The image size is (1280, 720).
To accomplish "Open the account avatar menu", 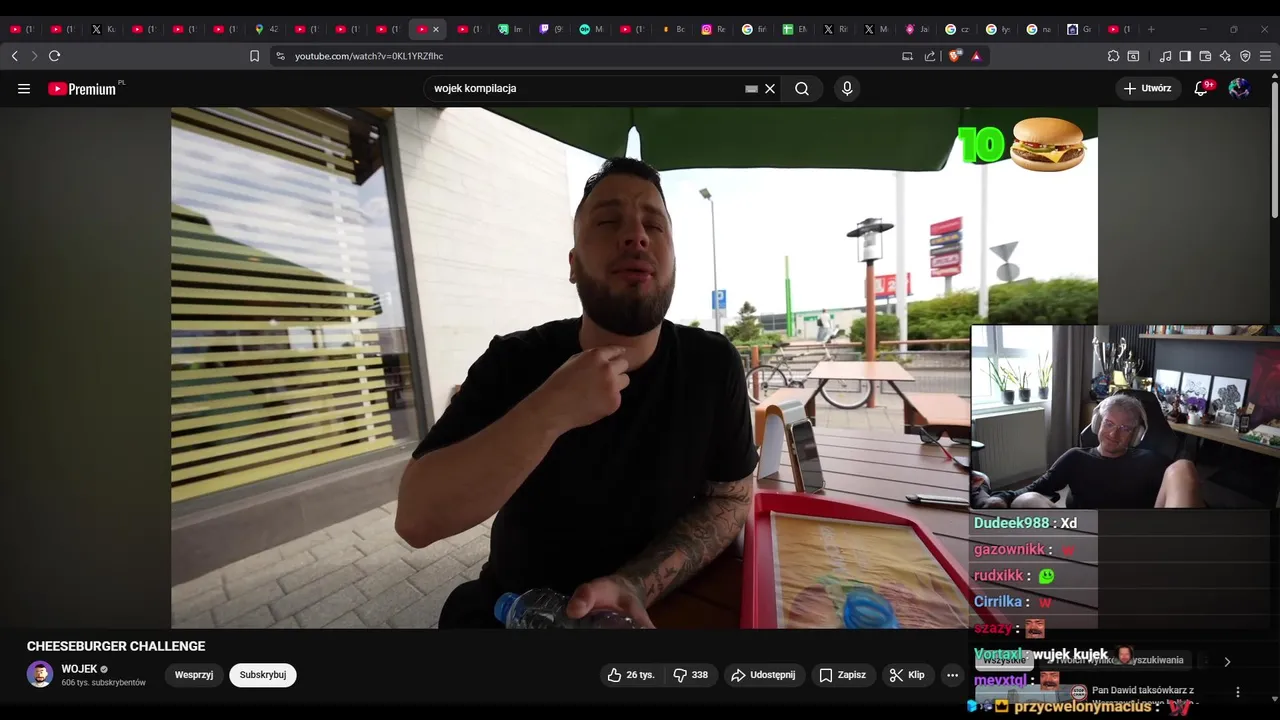I will pos(1239,89).
